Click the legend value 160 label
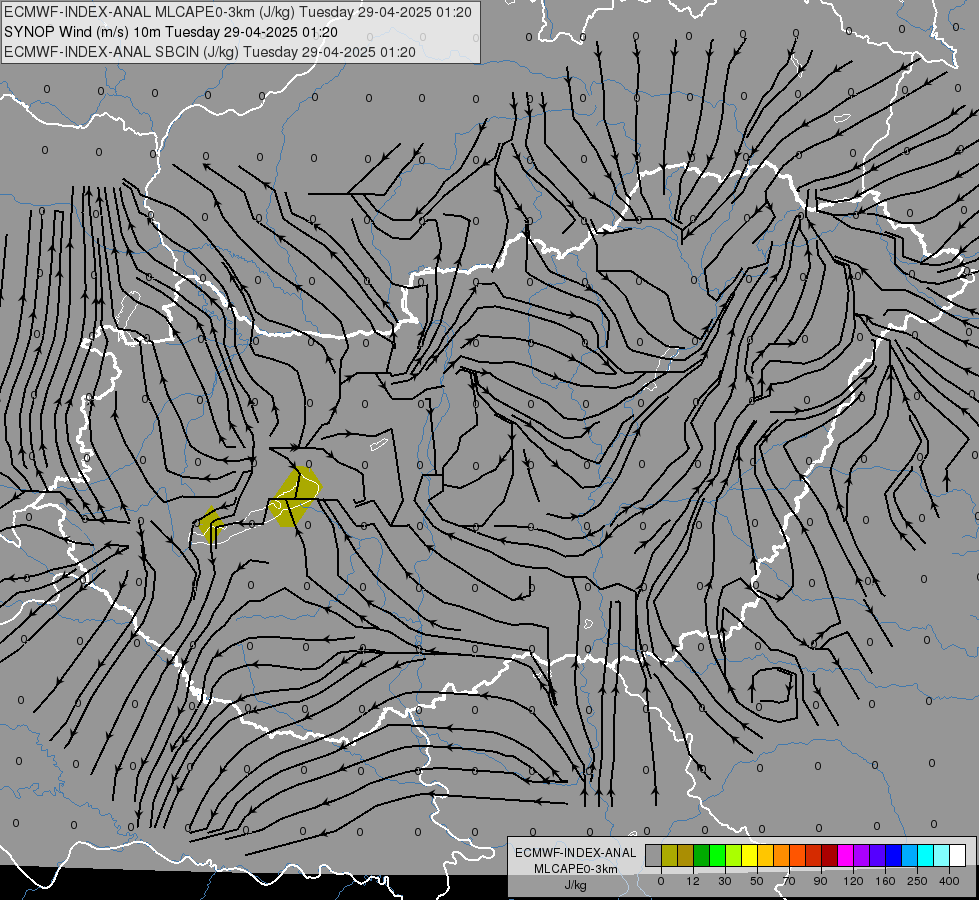Image resolution: width=979 pixels, height=900 pixels. 885,881
